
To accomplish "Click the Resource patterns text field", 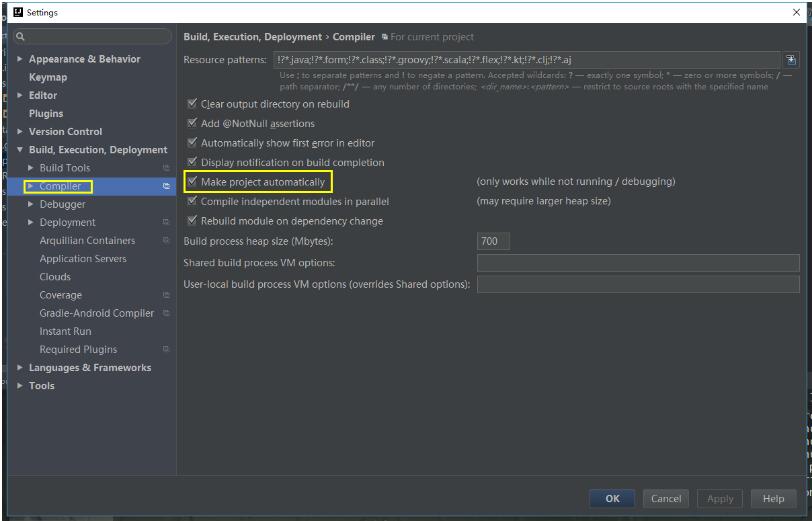I will click(526, 60).
